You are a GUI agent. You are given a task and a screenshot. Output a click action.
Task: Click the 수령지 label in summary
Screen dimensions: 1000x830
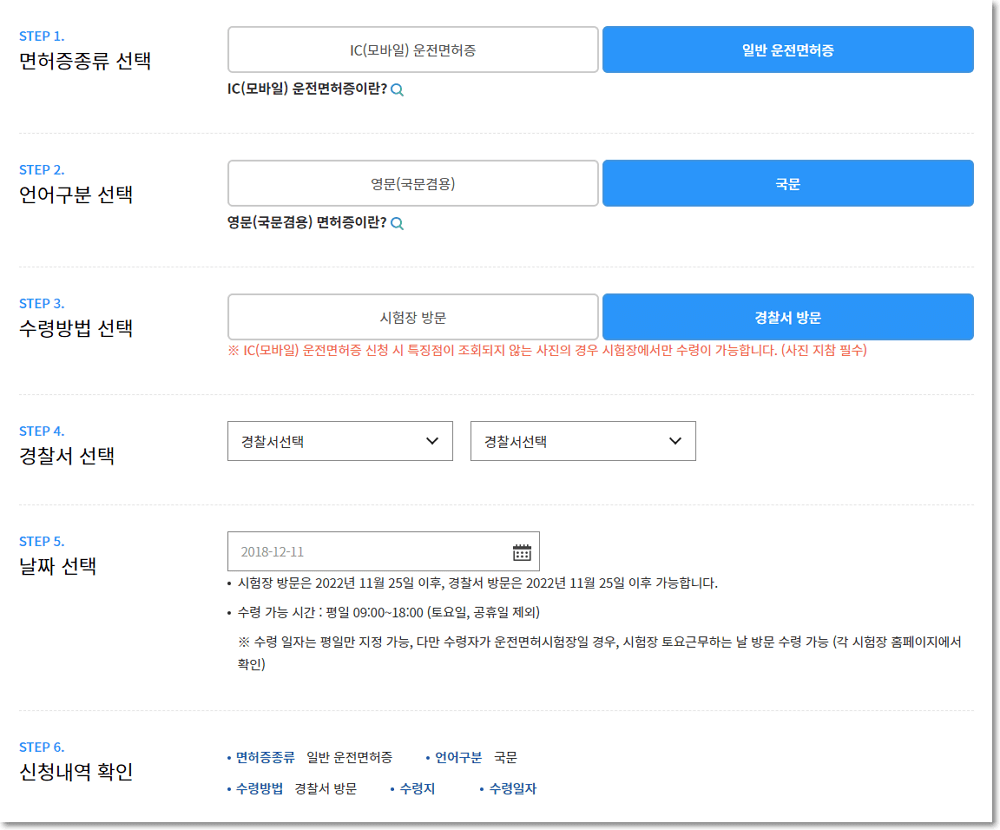pos(417,789)
